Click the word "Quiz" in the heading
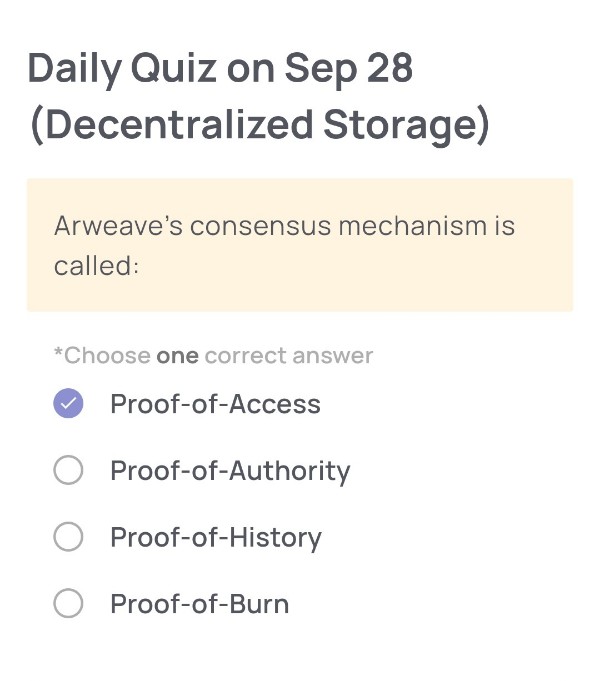 pos(170,68)
